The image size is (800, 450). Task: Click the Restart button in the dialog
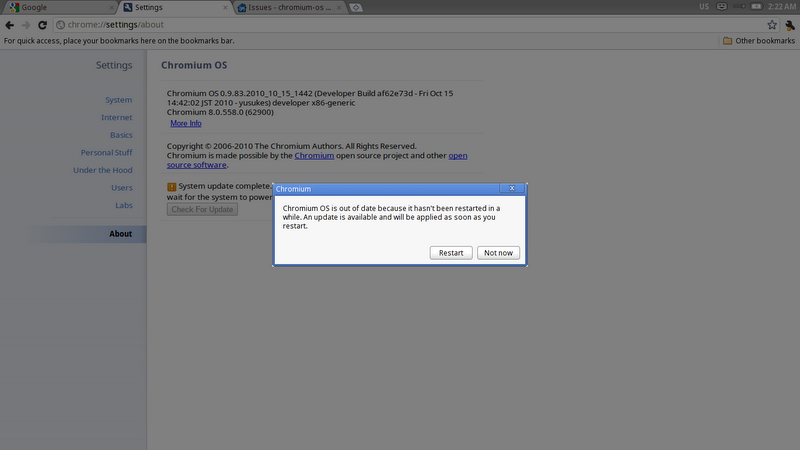coord(451,253)
